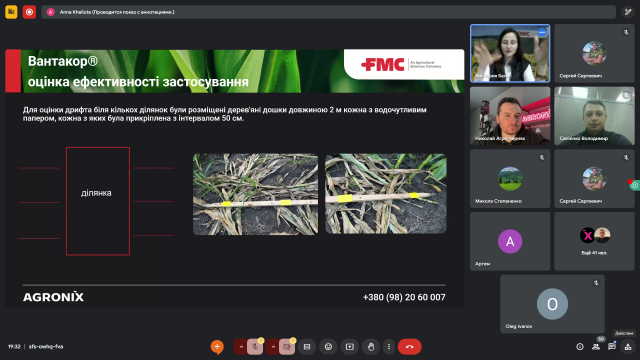Select Сапієнко Володимир video tile
Image resolution: width=640 pixels, height=360 pixels.
594,116
